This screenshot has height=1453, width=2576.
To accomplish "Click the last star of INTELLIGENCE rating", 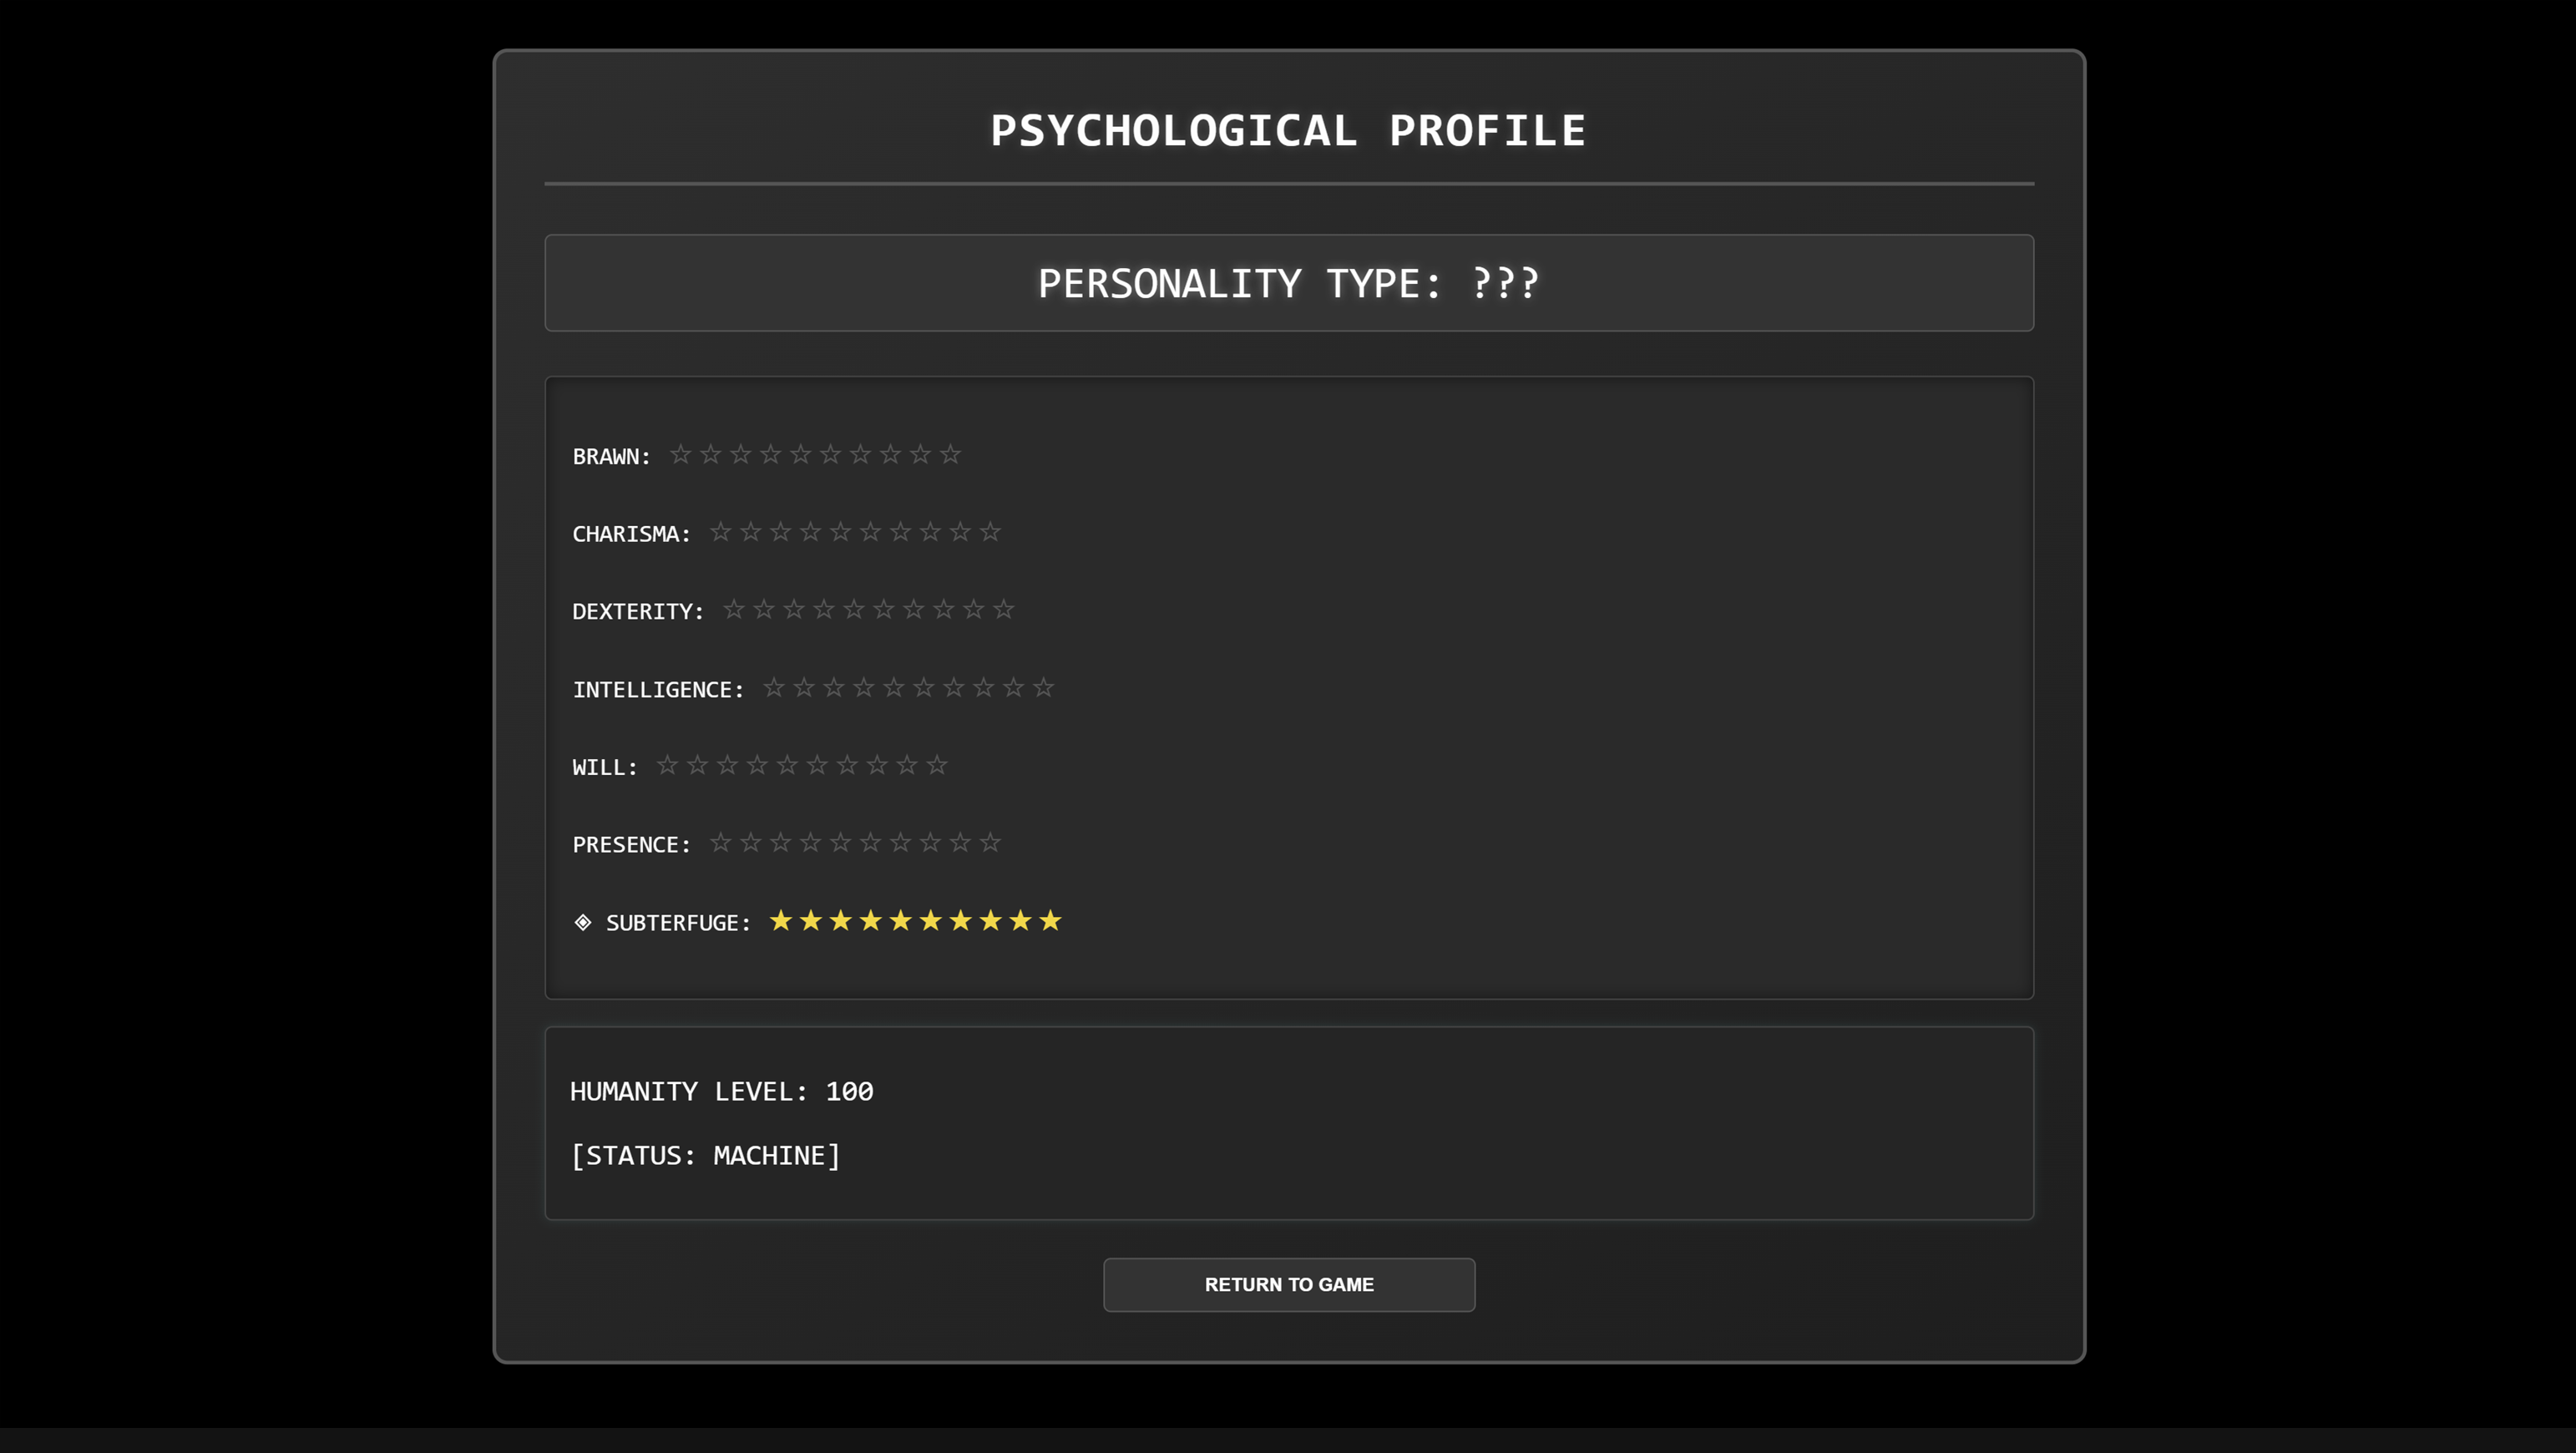I will (1043, 688).
